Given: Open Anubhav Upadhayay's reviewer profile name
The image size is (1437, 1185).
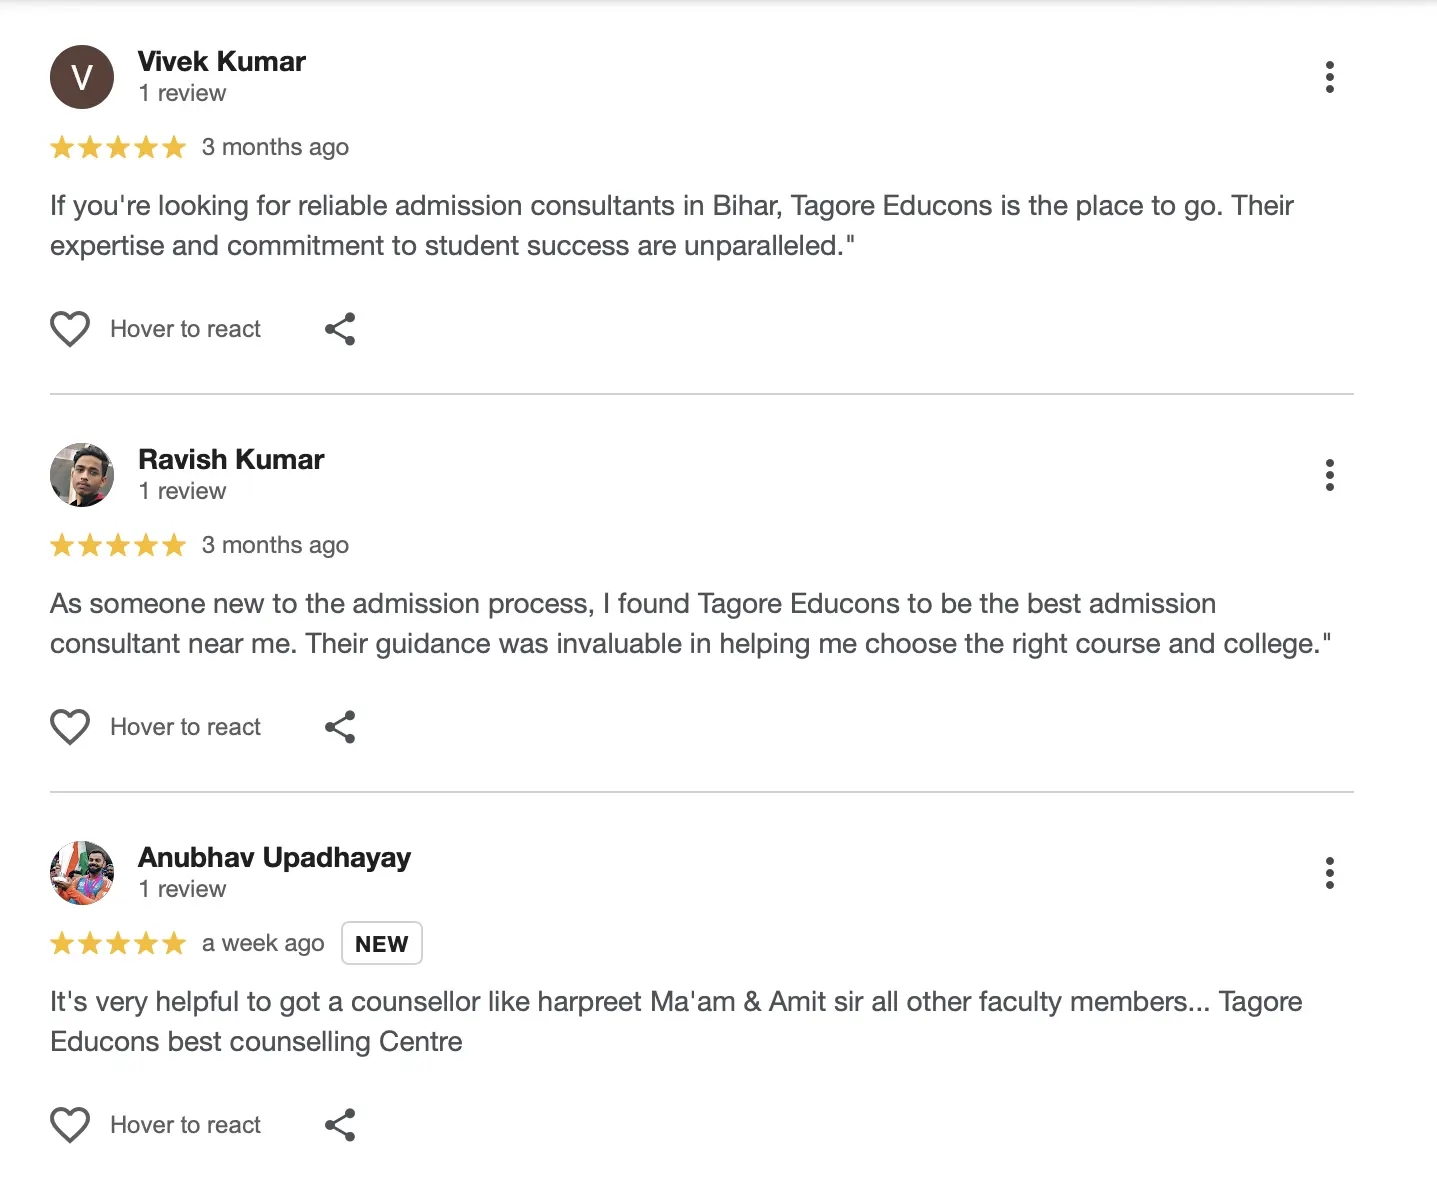Looking at the screenshot, I should (274, 858).
